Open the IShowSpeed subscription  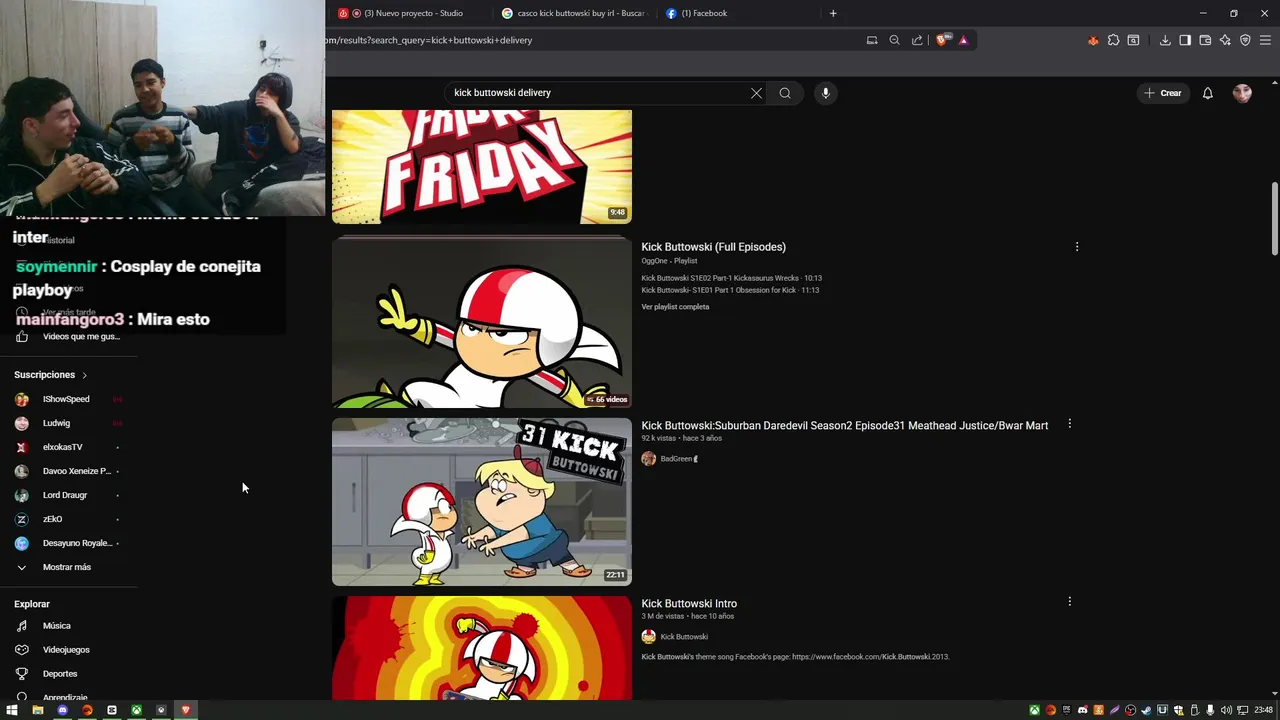click(68, 399)
